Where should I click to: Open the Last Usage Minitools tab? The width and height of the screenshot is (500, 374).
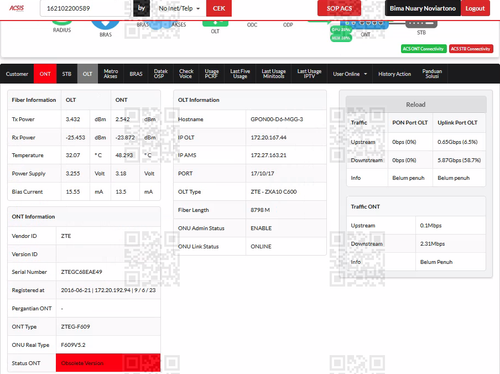pyautogui.click(x=274, y=74)
